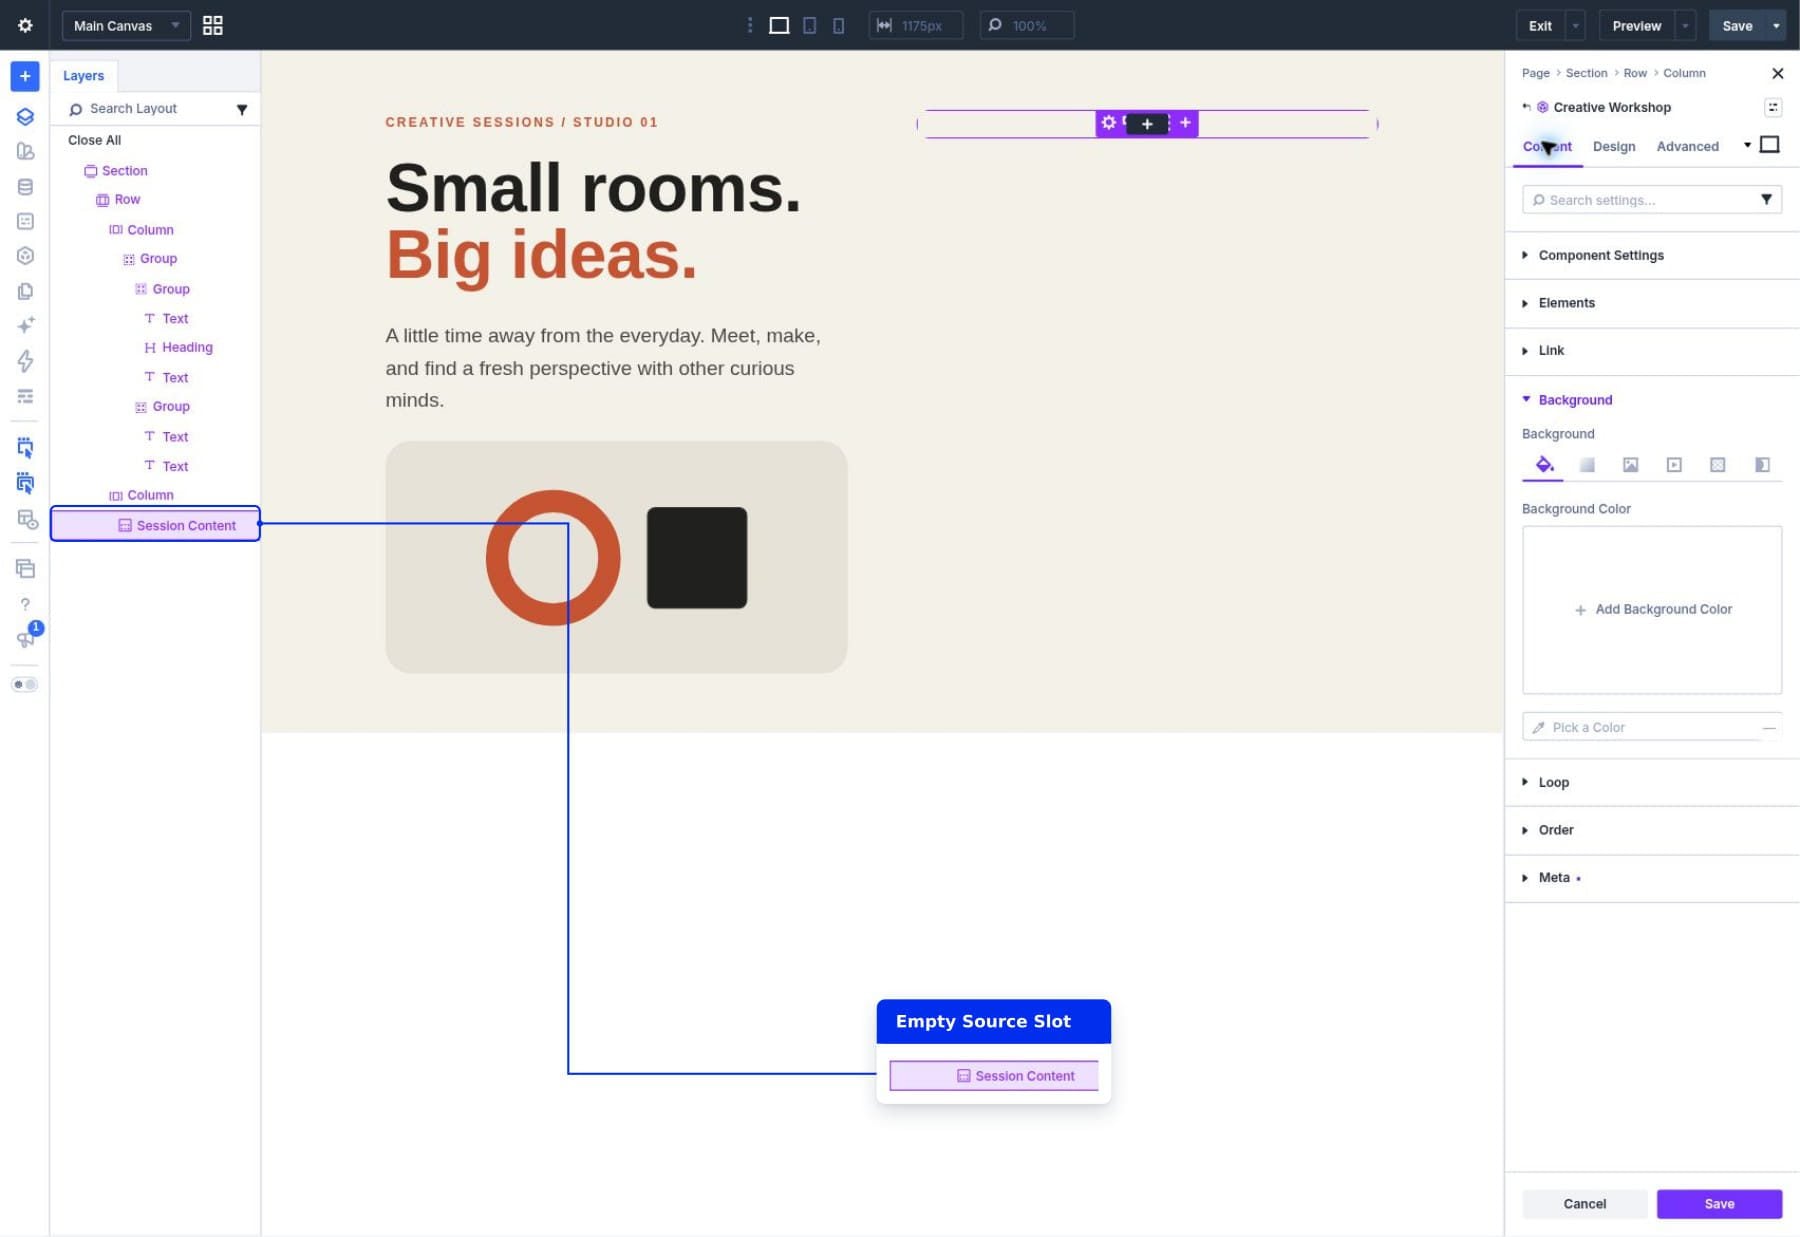Select the background pattern tab icon
The image size is (1800, 1237).
coord(1717,465)
